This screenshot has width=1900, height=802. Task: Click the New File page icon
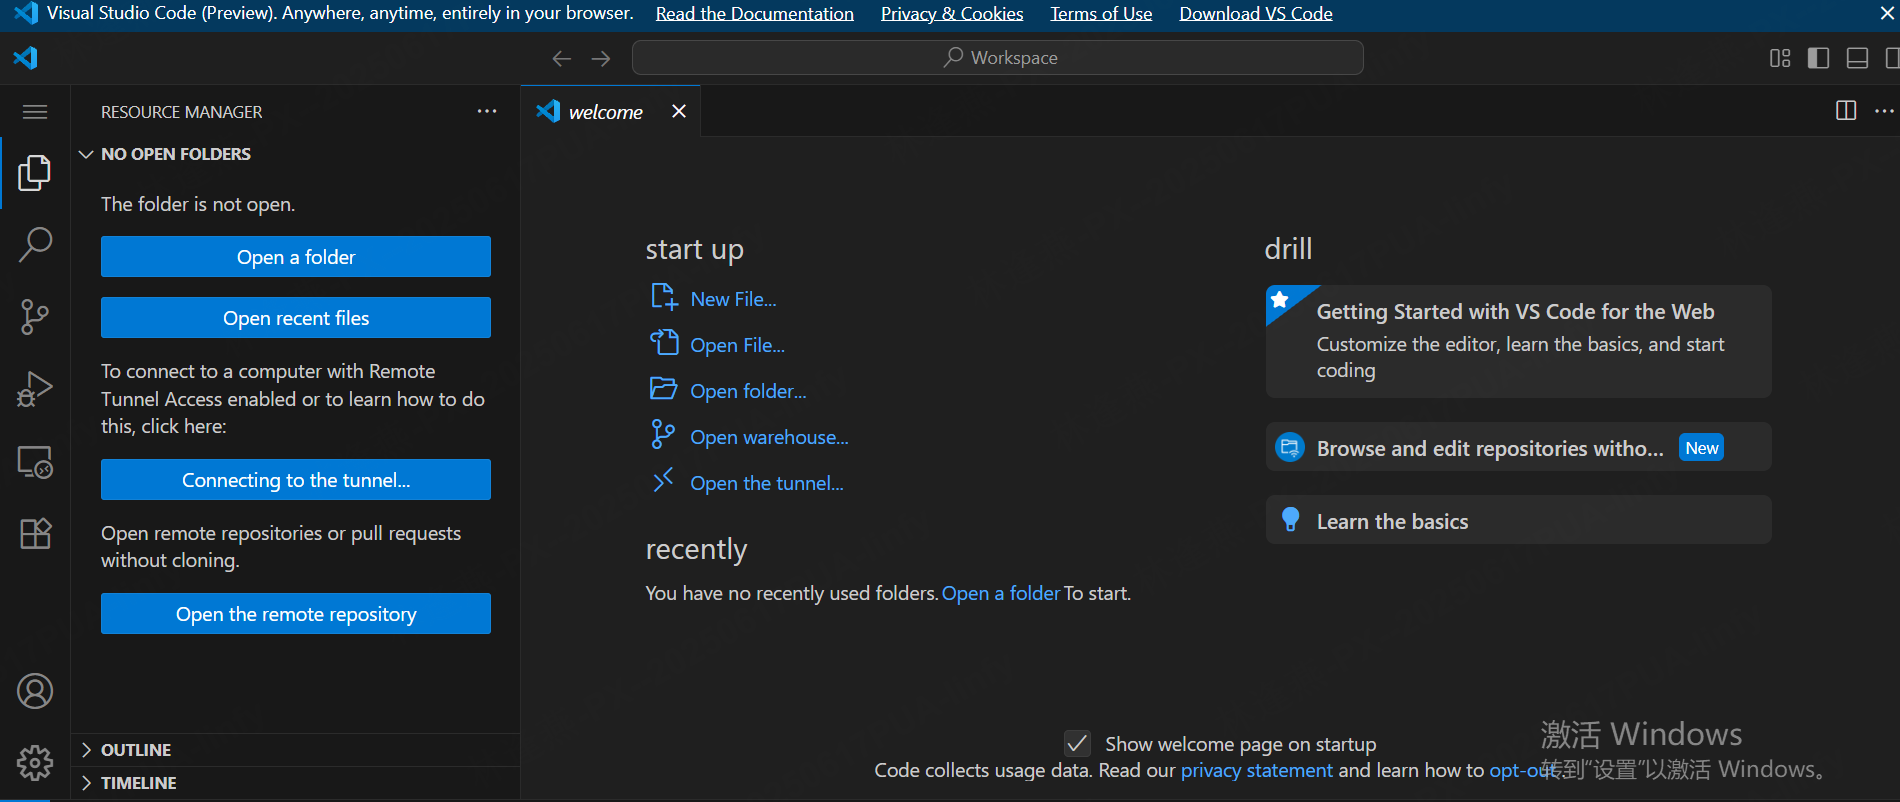coord(664,298)
